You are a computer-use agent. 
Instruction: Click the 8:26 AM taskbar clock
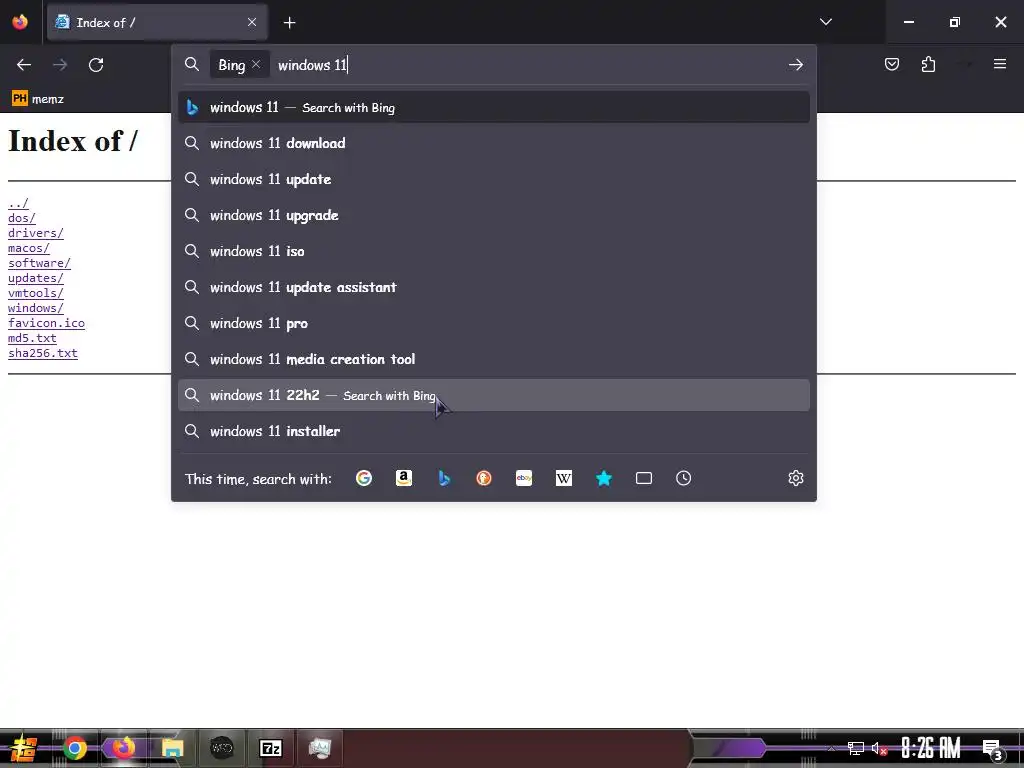tap(931, 748)
